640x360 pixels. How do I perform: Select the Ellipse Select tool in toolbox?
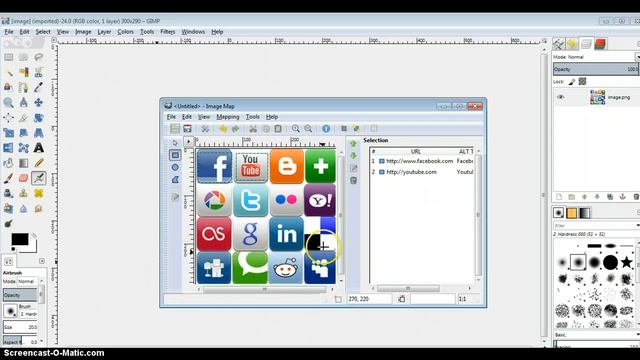coord(23,57)
